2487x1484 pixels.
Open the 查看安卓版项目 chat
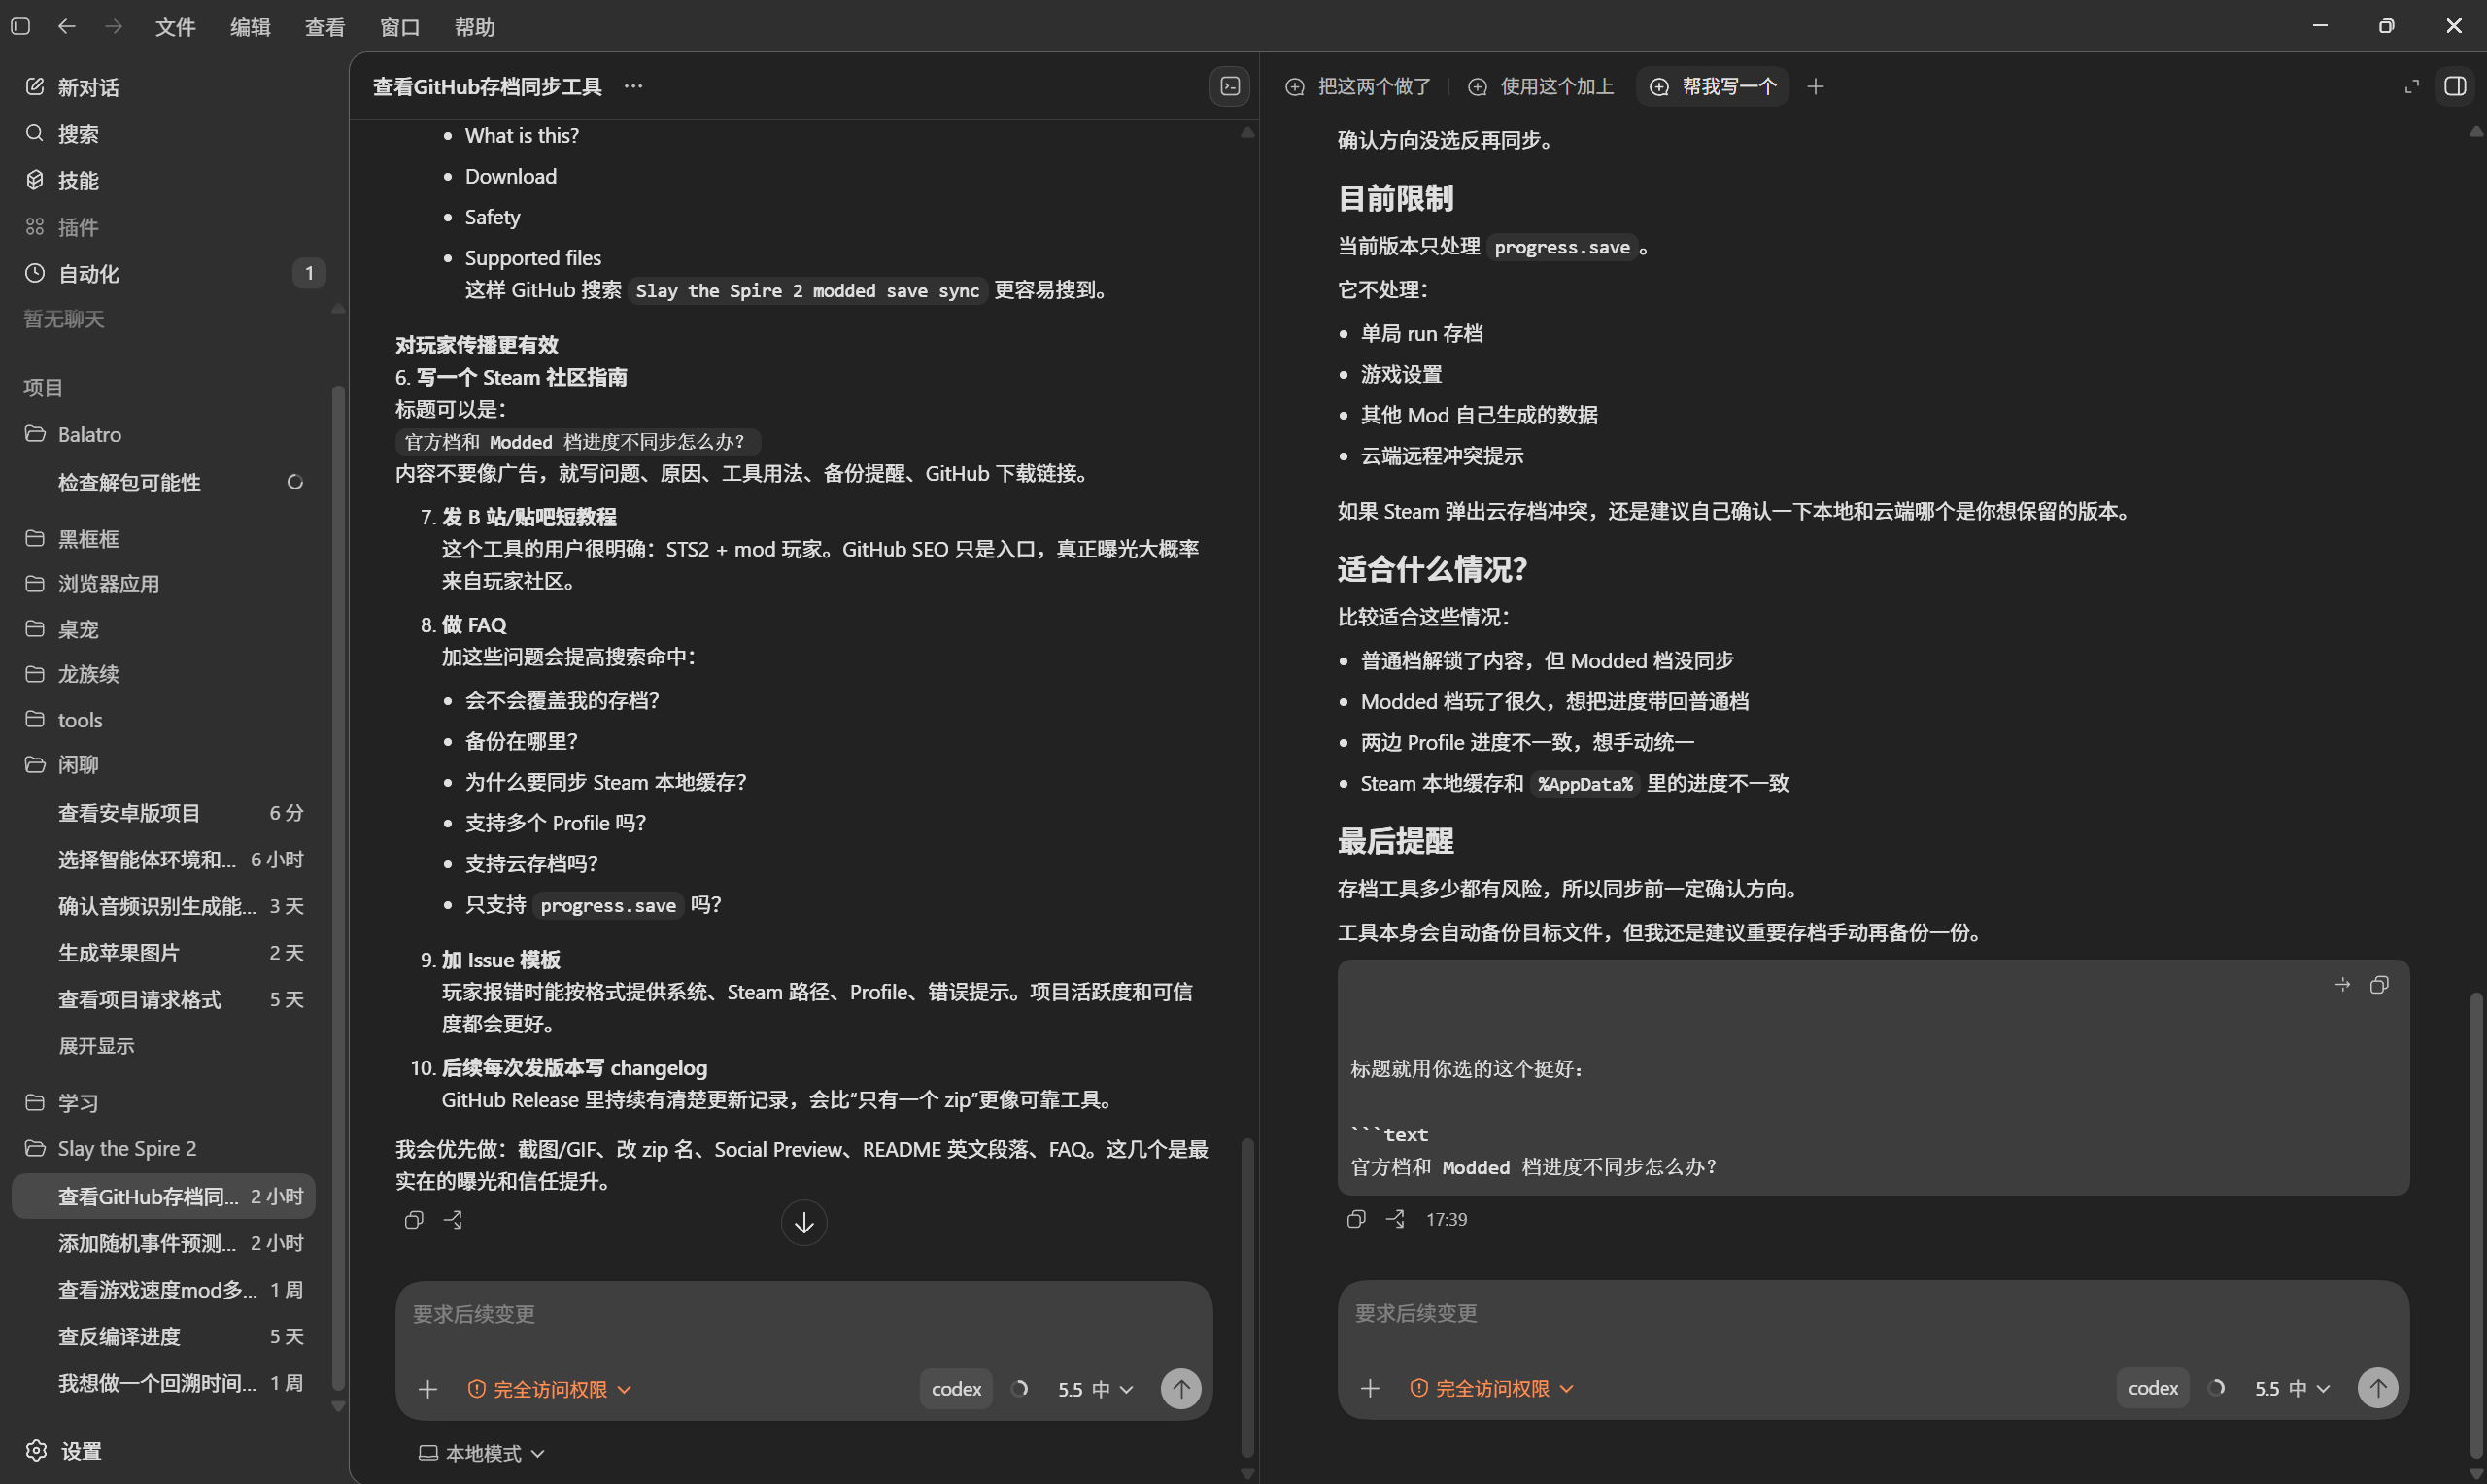pos(165,813)
